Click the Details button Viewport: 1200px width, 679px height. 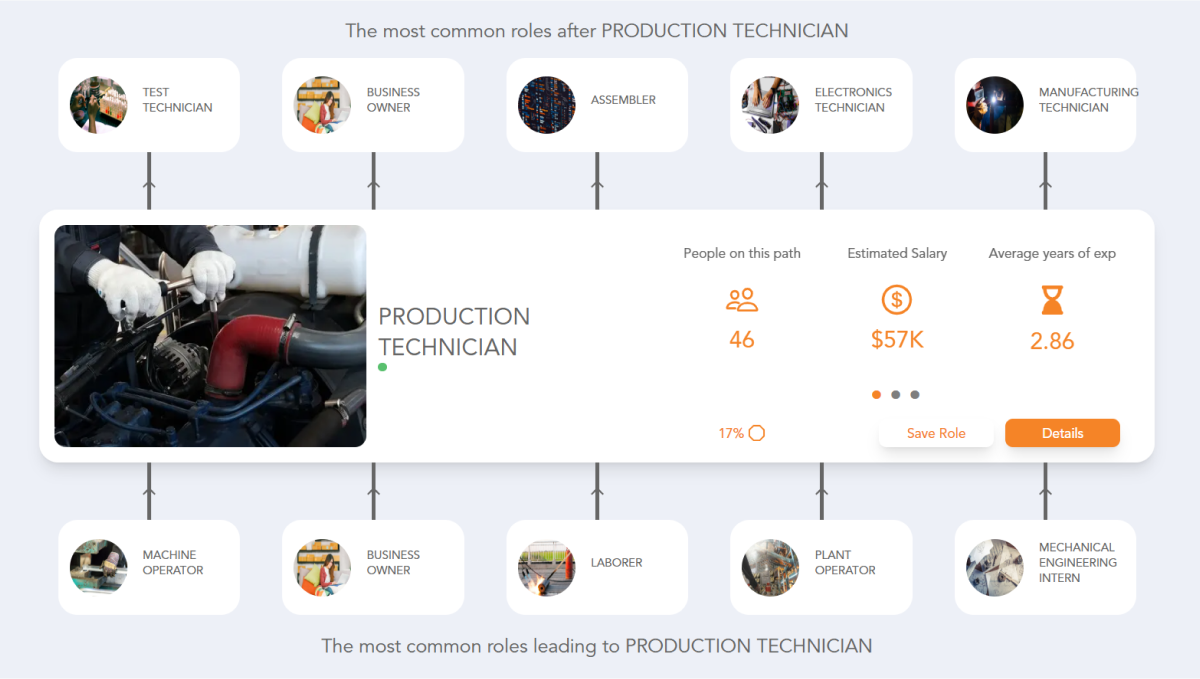tap(1062, 433)
